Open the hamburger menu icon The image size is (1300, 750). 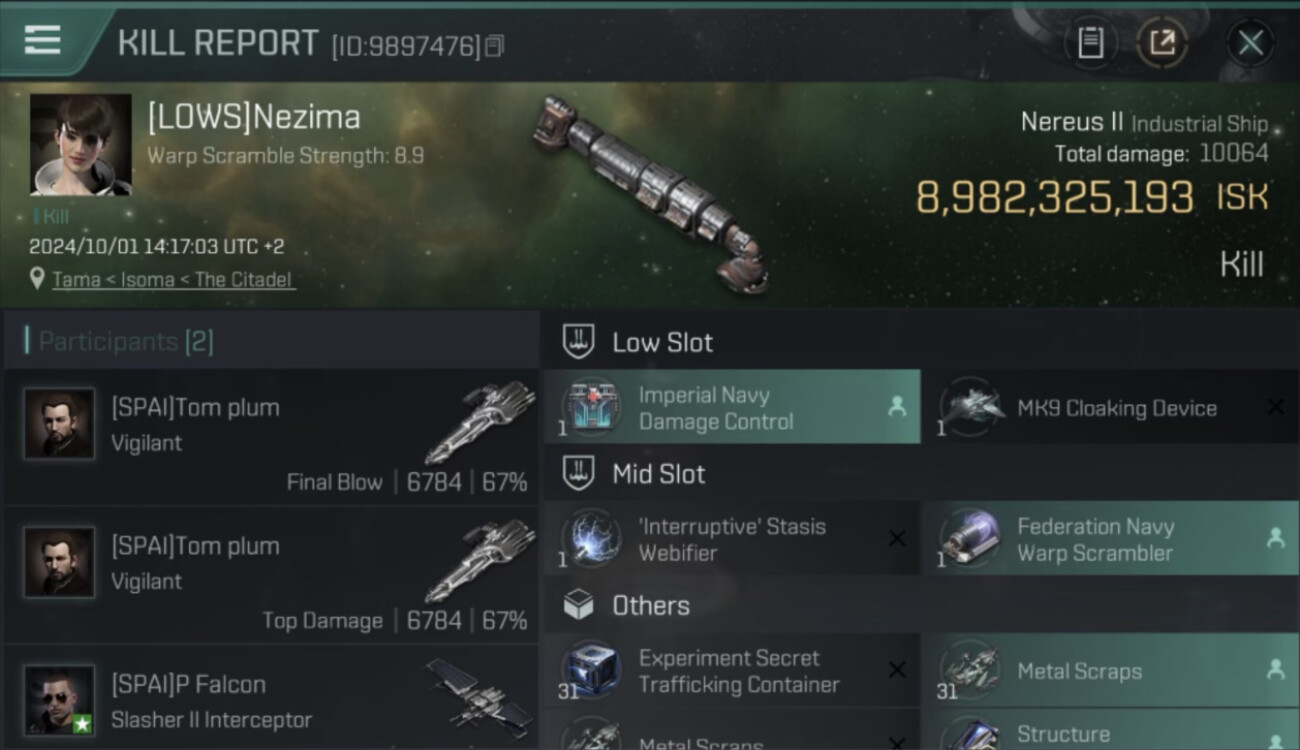tap(42, 40)
